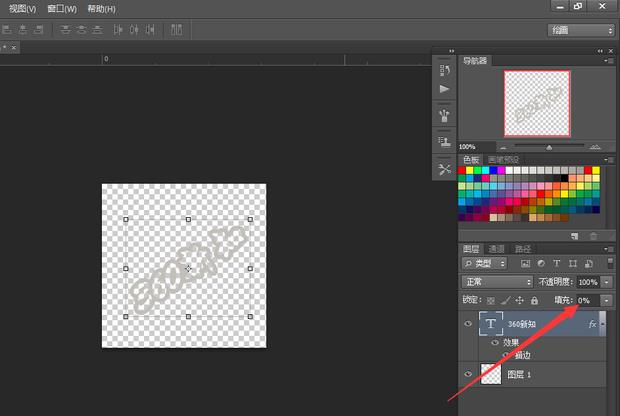Filter layers by adjustment layers icon
This screenshot has width=620, height=416.
coord(541,264)
